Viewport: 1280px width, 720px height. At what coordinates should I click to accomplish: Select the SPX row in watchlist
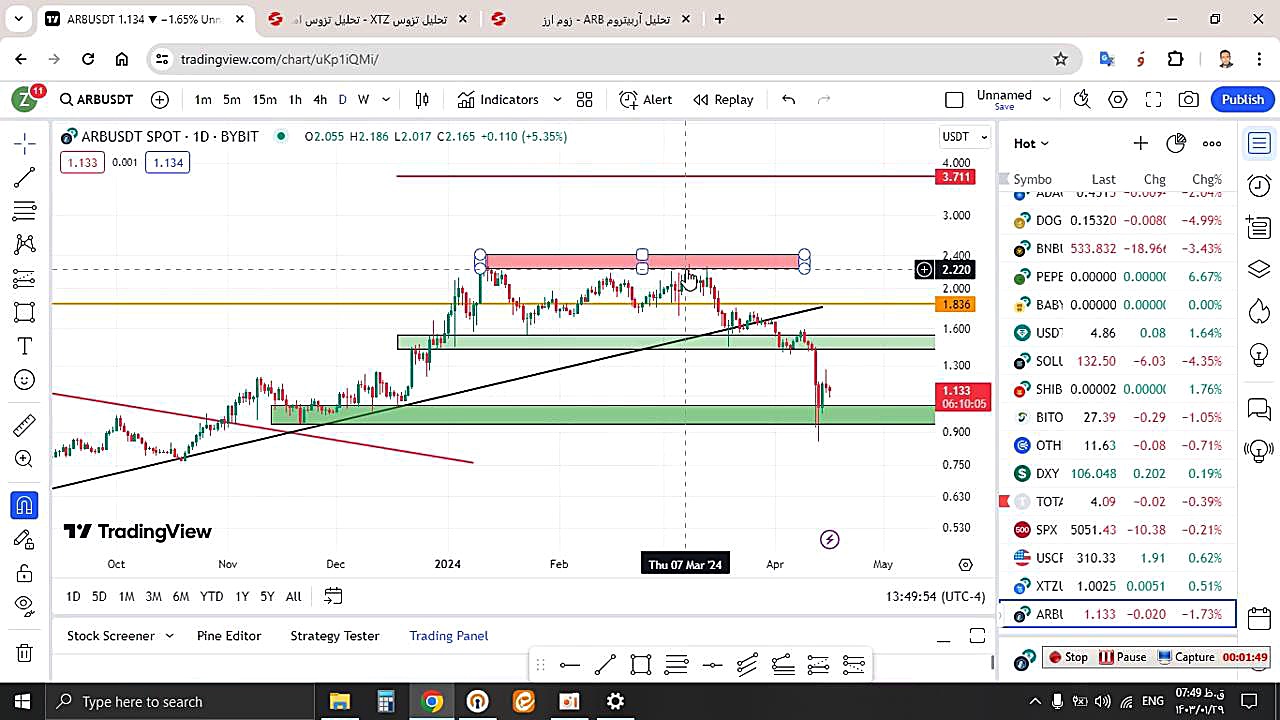point(1118,530)
